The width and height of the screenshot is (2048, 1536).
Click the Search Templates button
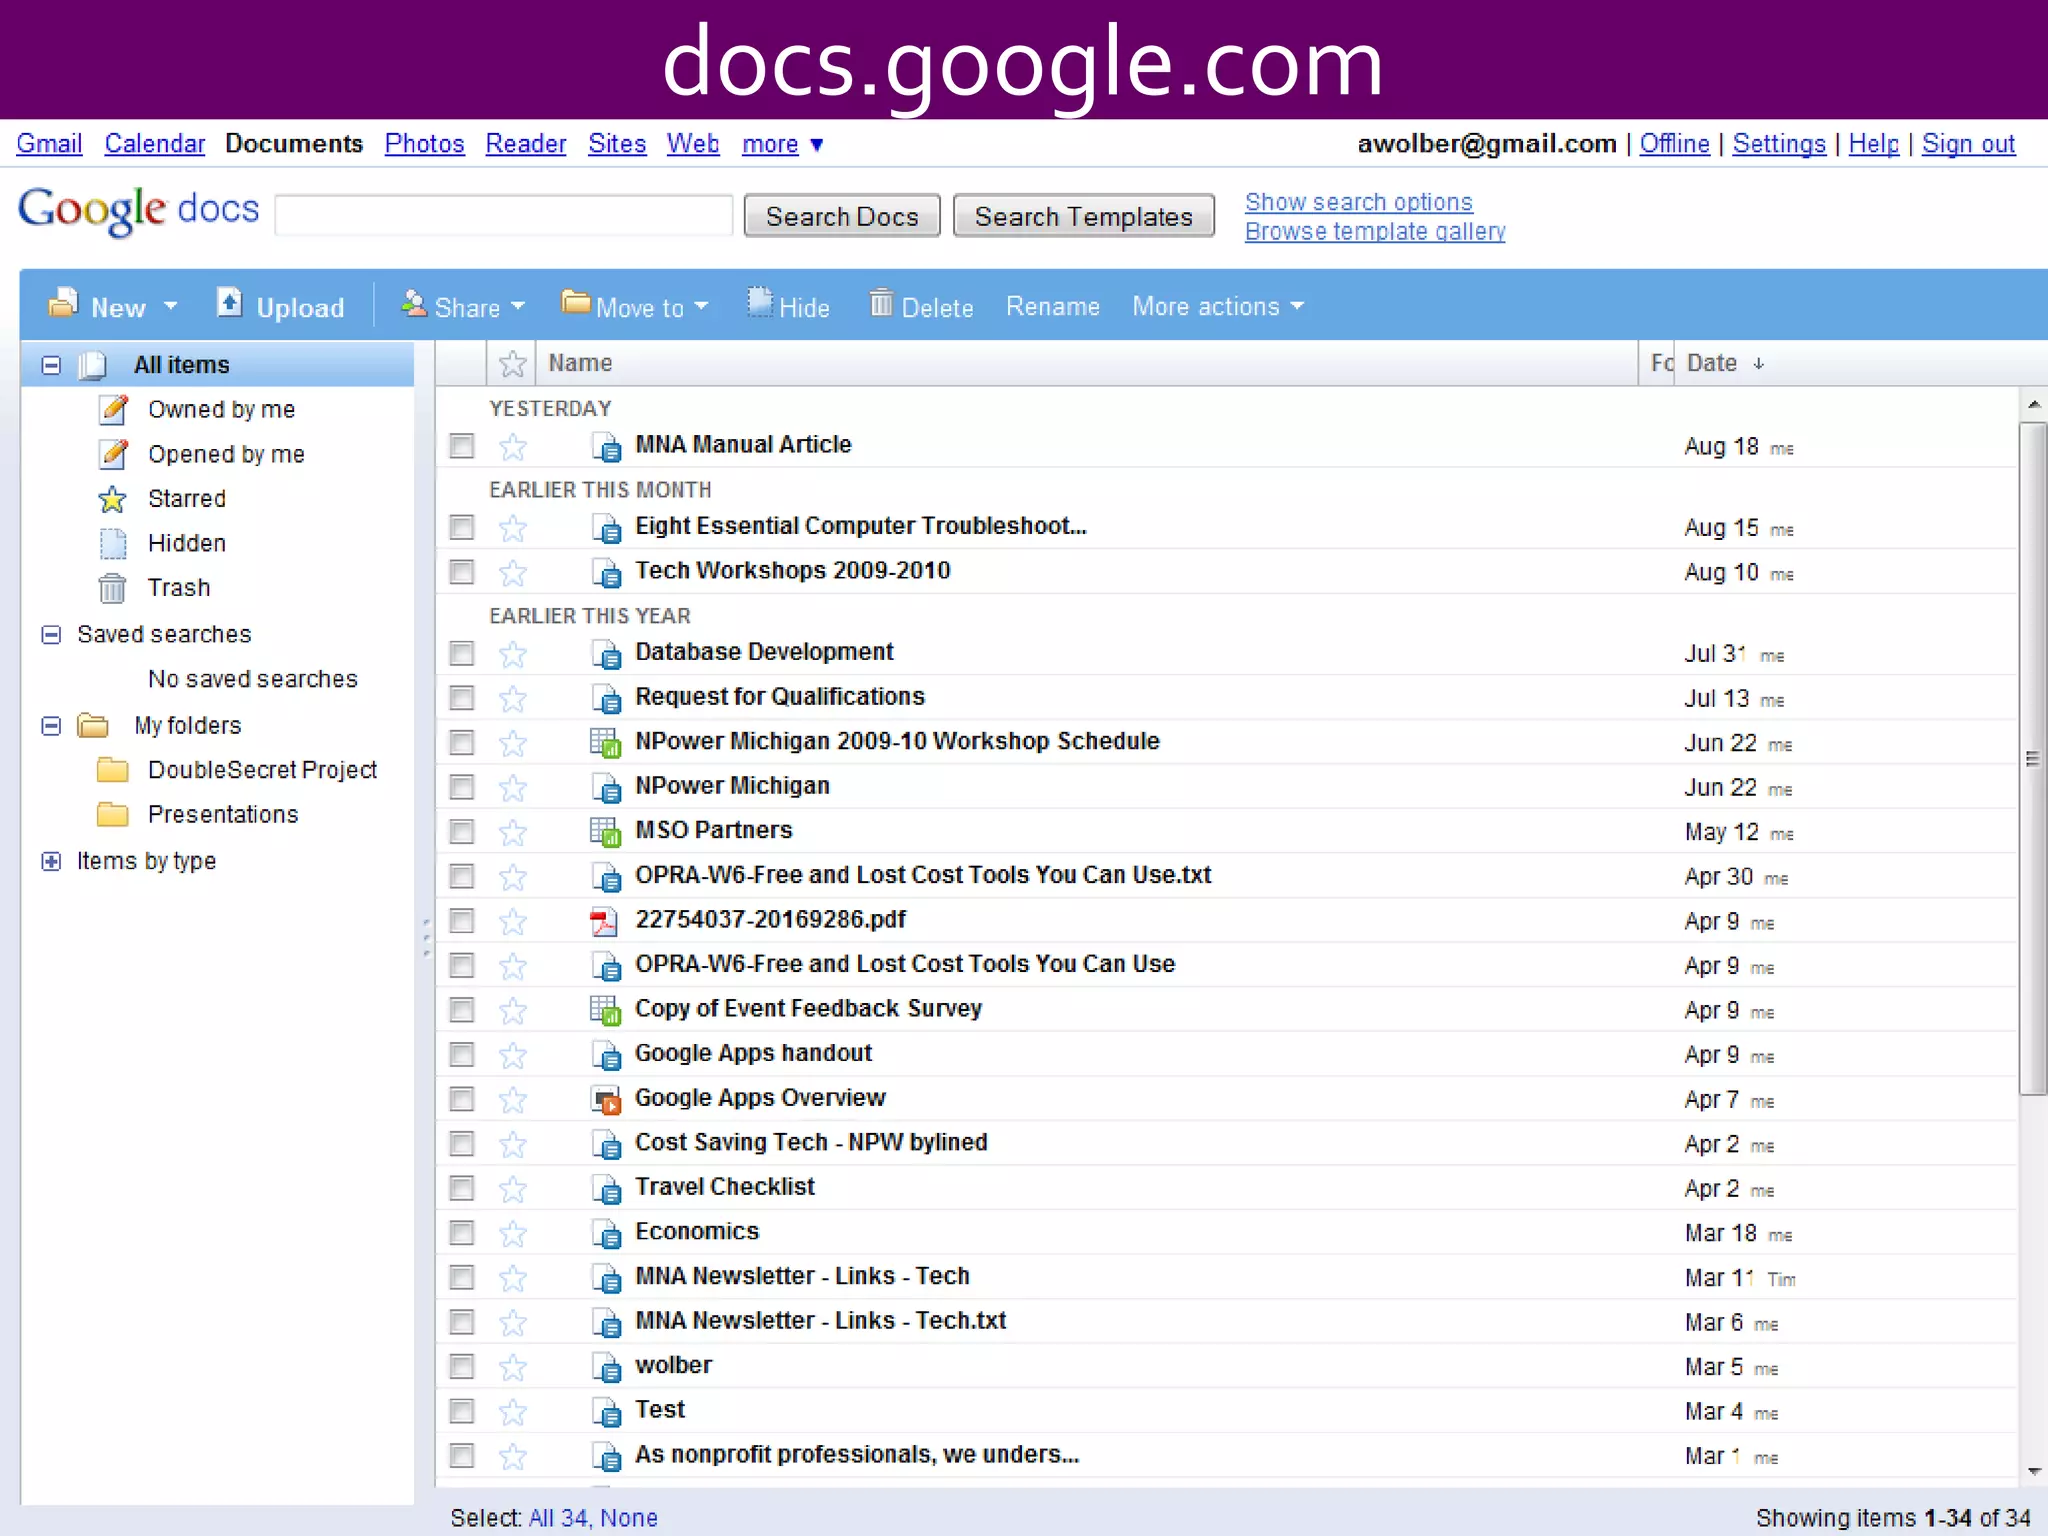click(1083, 217)
